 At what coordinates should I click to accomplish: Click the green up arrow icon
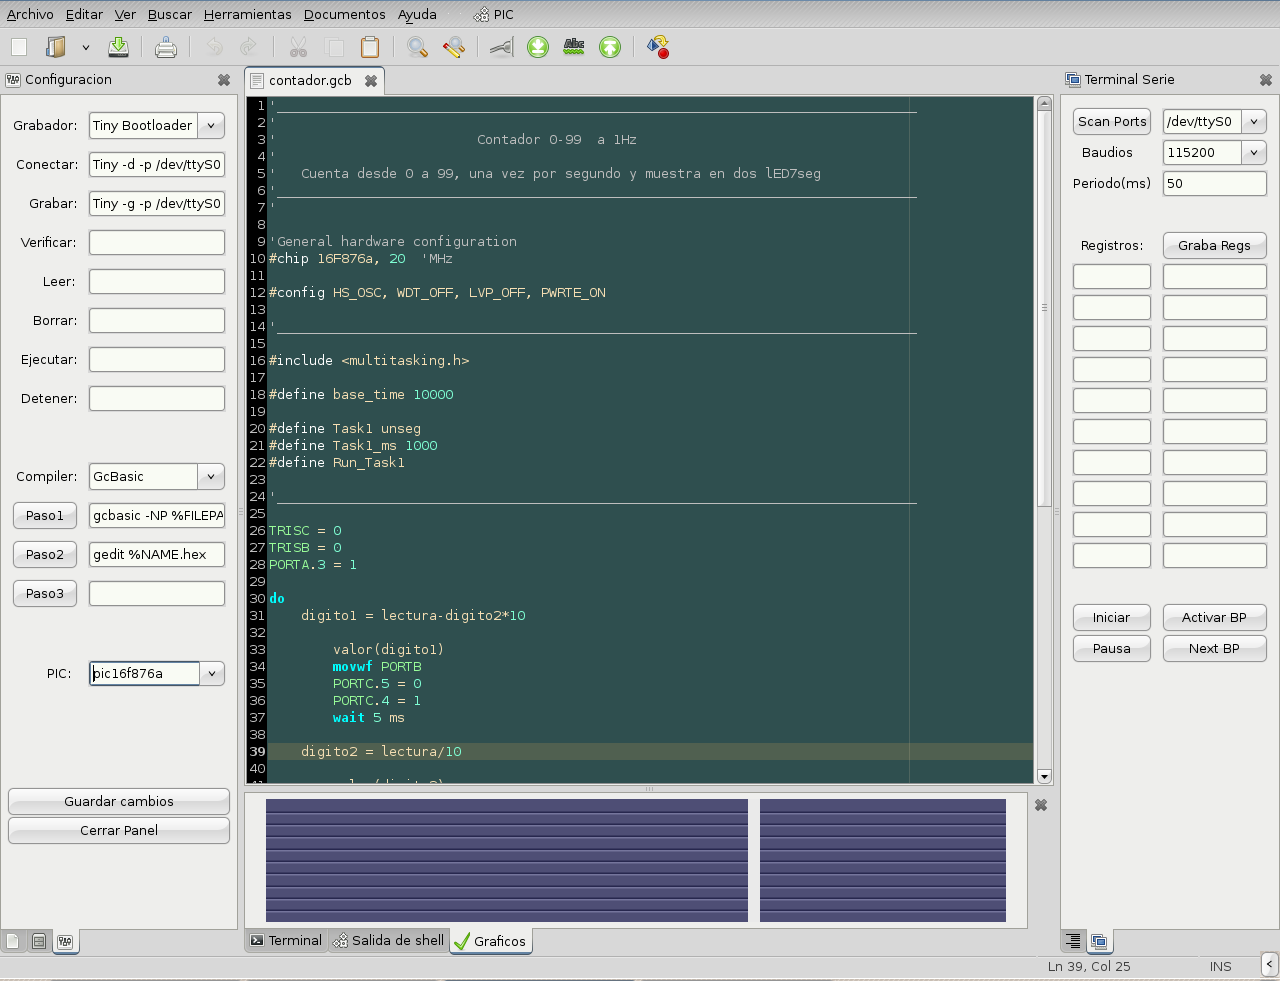[x=610, y=47]
